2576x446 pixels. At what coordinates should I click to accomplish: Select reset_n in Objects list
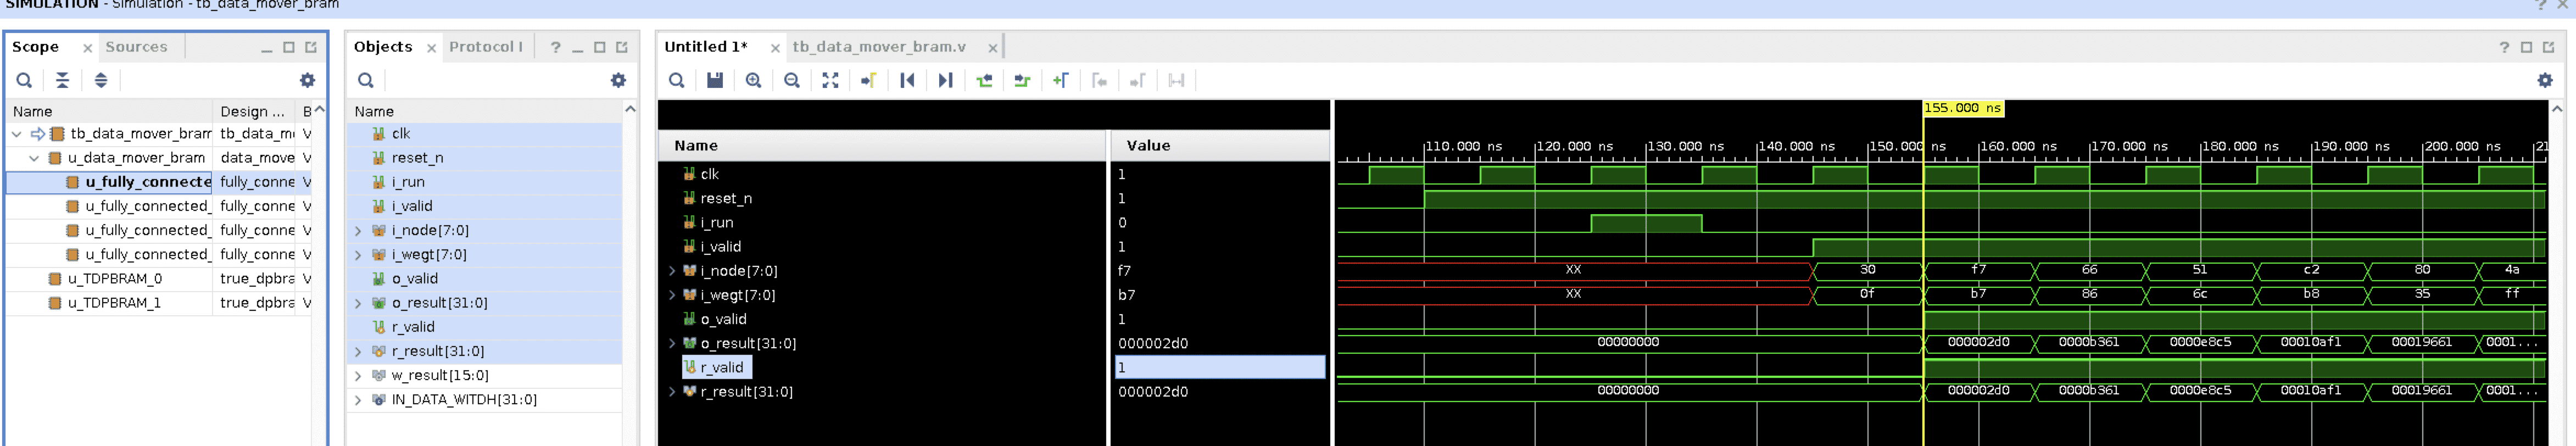[417, 158]
